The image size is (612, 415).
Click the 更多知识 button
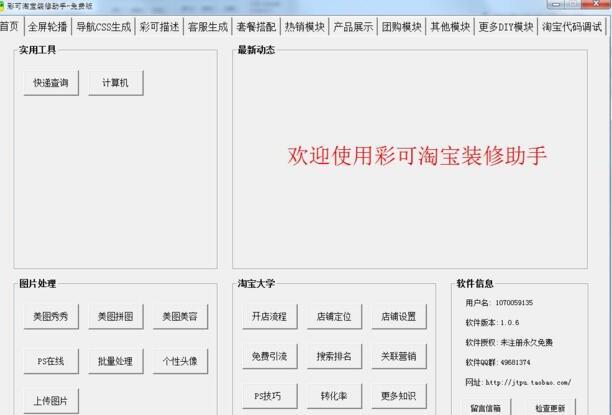click(x=399, y=396)
